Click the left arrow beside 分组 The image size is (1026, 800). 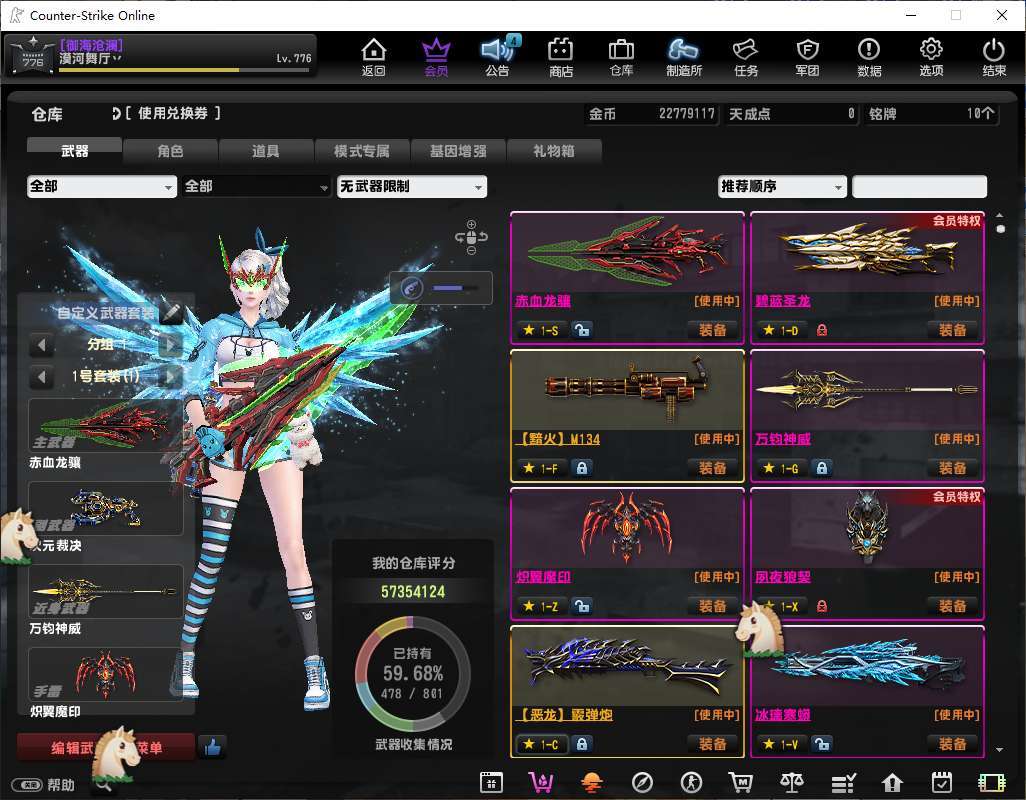coord(41,344)
